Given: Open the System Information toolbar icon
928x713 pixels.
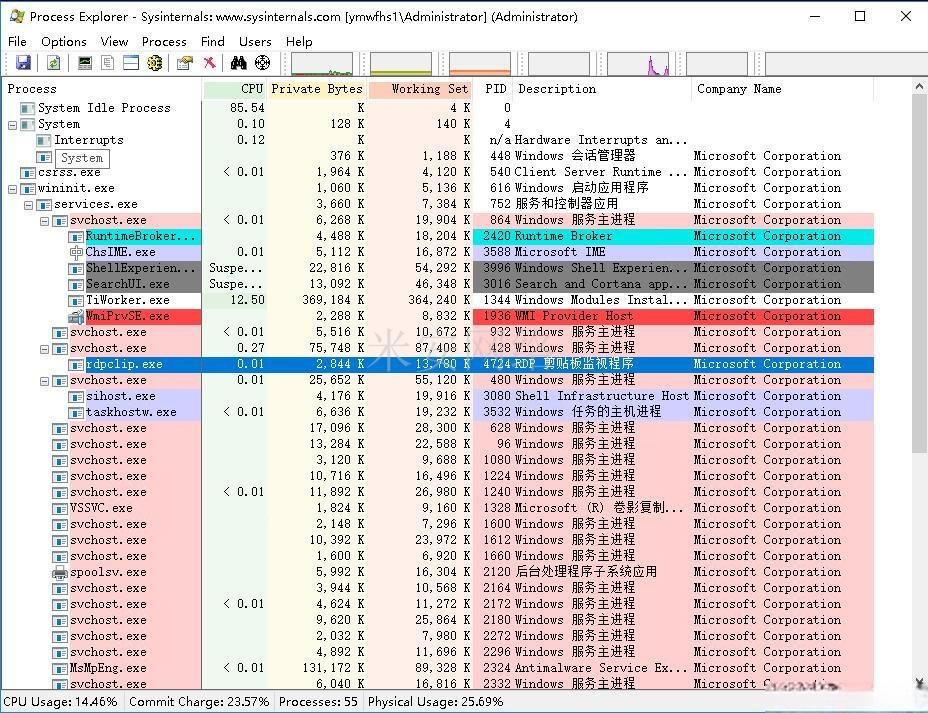Looking at the screenshot, I should (85, 63).
